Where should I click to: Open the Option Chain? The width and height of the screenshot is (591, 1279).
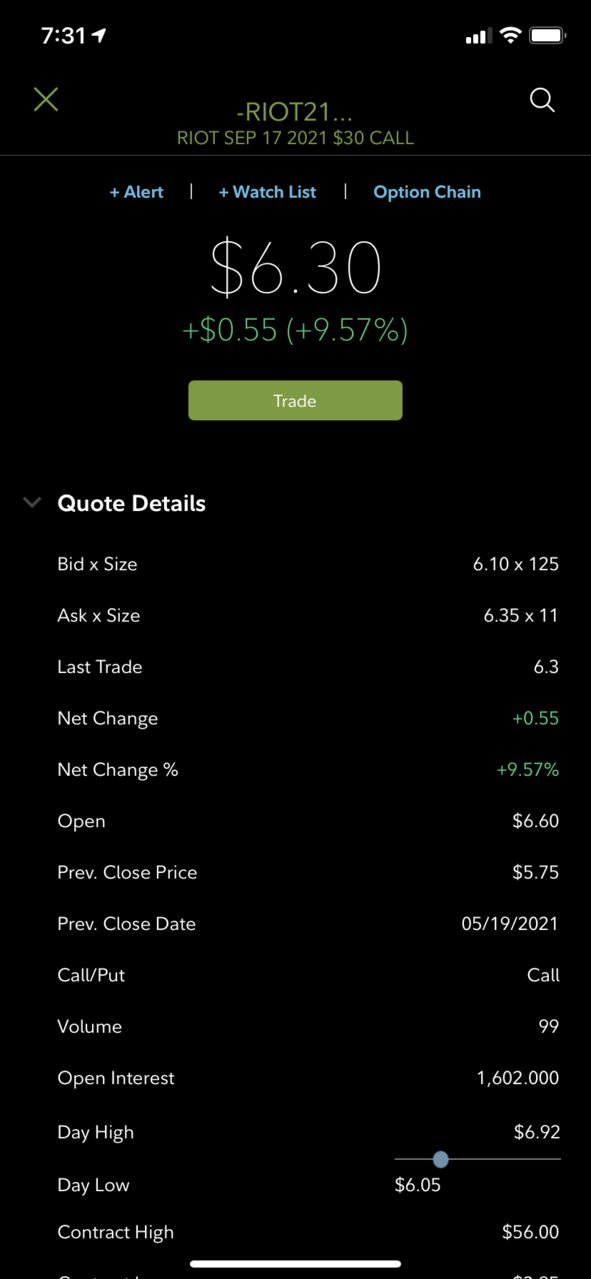[427, 192]
